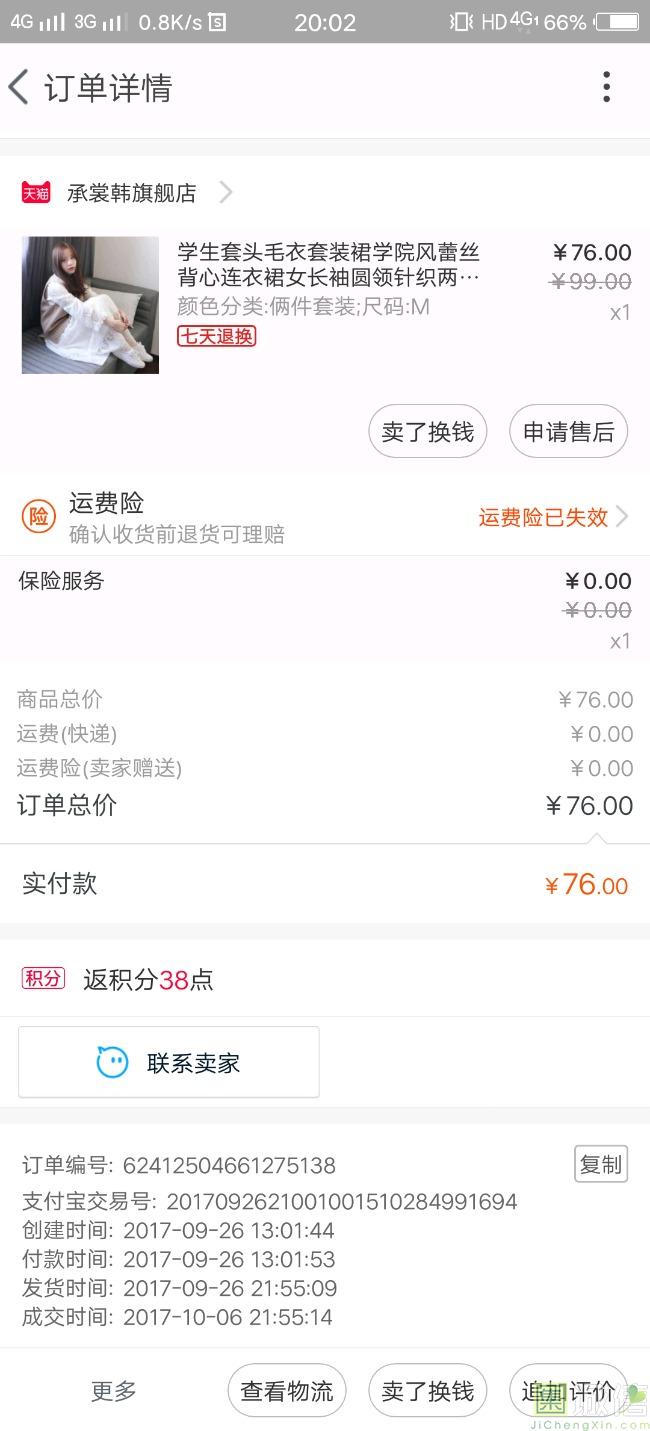Tap the red Tmall store logo
Viewport: 650px width, 1431px height.
(36, 193)
